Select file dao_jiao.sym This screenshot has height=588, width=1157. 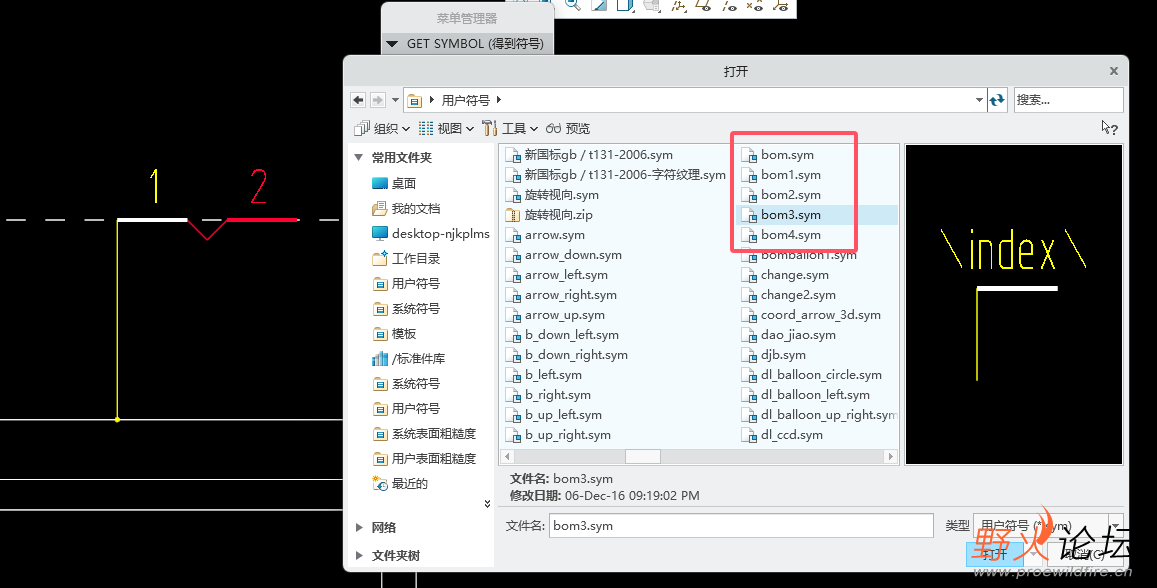pos(790,334)
